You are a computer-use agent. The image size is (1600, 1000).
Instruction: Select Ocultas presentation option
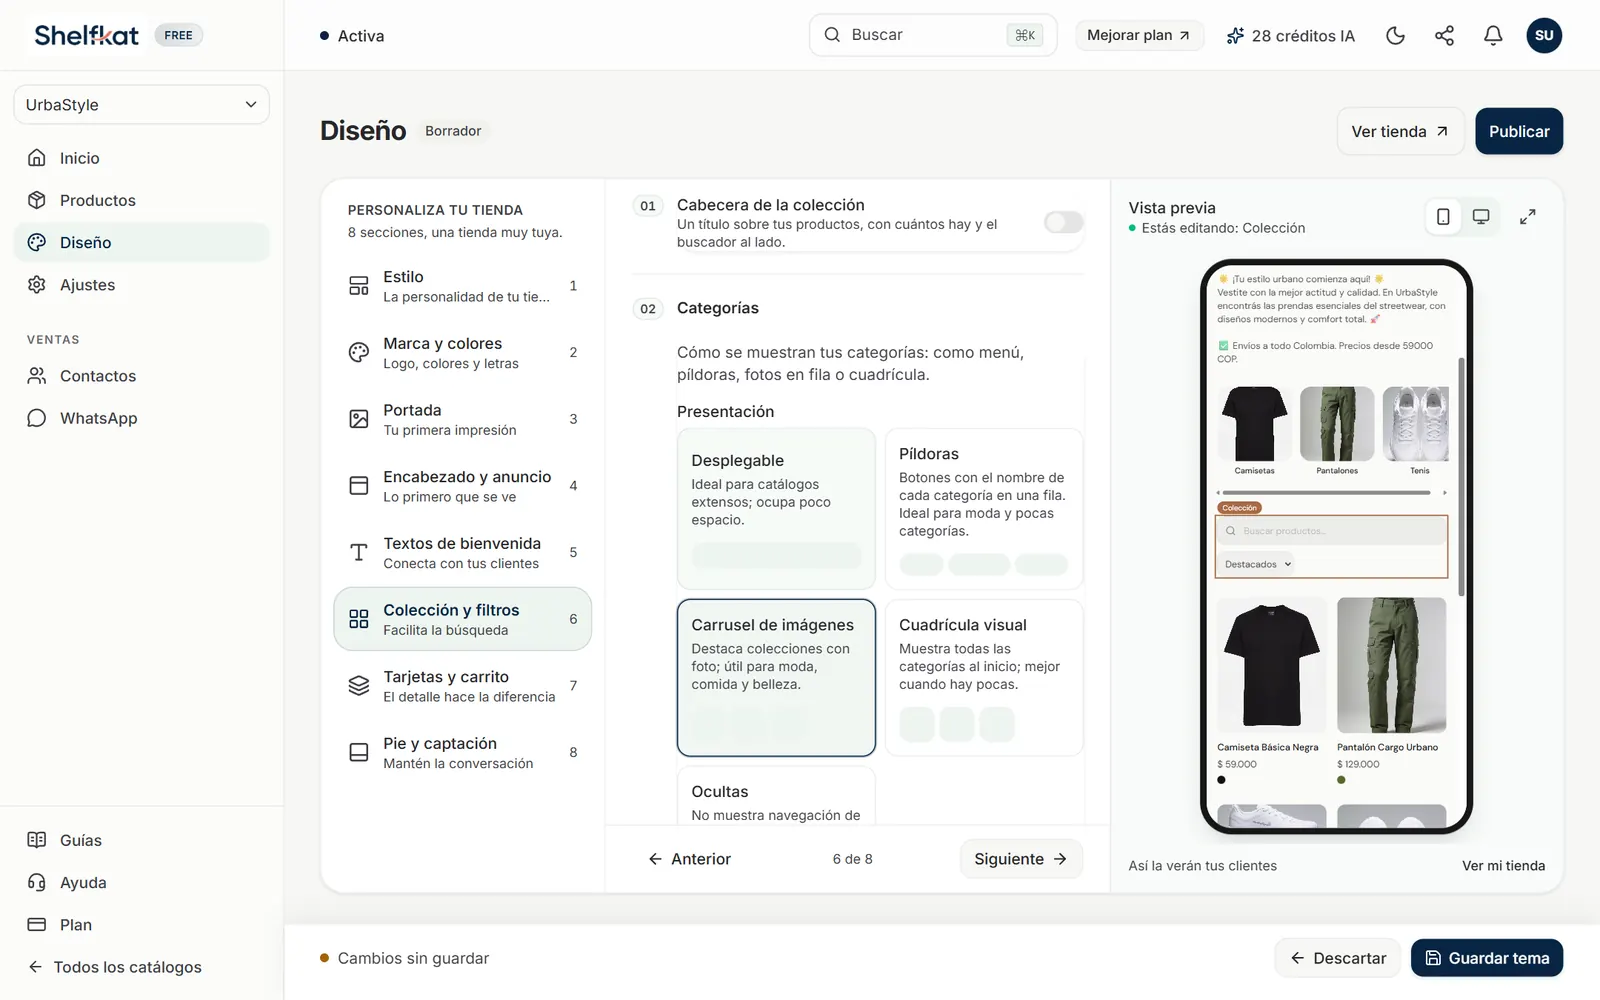pos(776,796)
